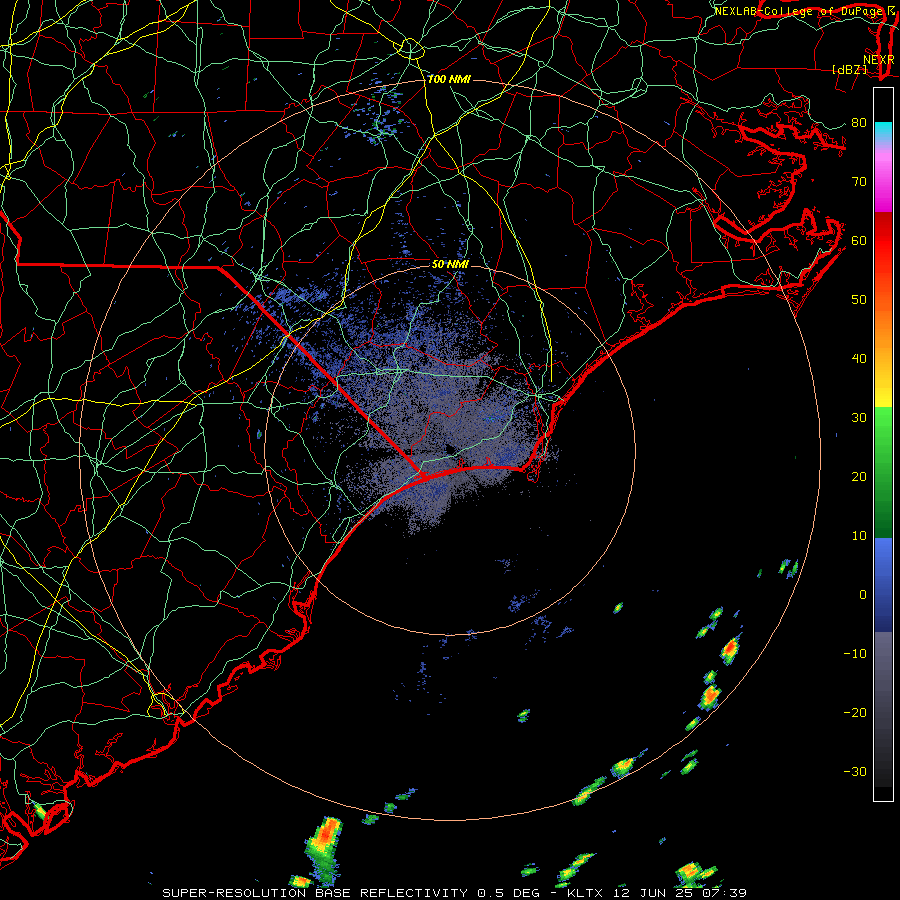This screenshot has height=900, width=900.
Task: Click the "[dBZ]" unit label
Action: coord(849,70)
